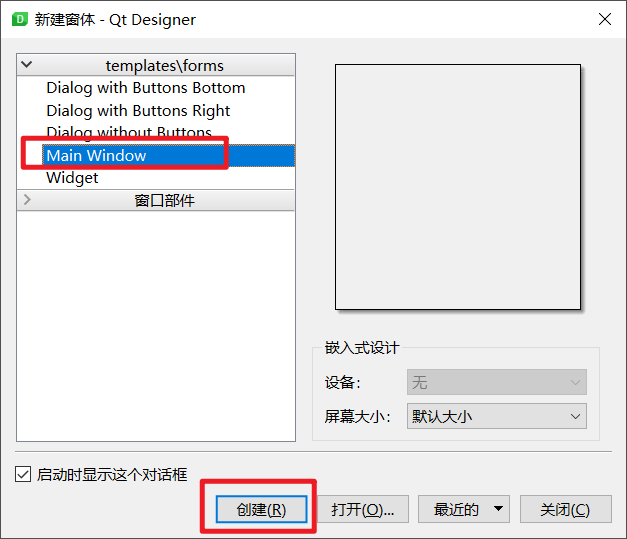The image size is (627, 539).
Task: Select Dialog with Buttons Right template
Action: [138, 111]
